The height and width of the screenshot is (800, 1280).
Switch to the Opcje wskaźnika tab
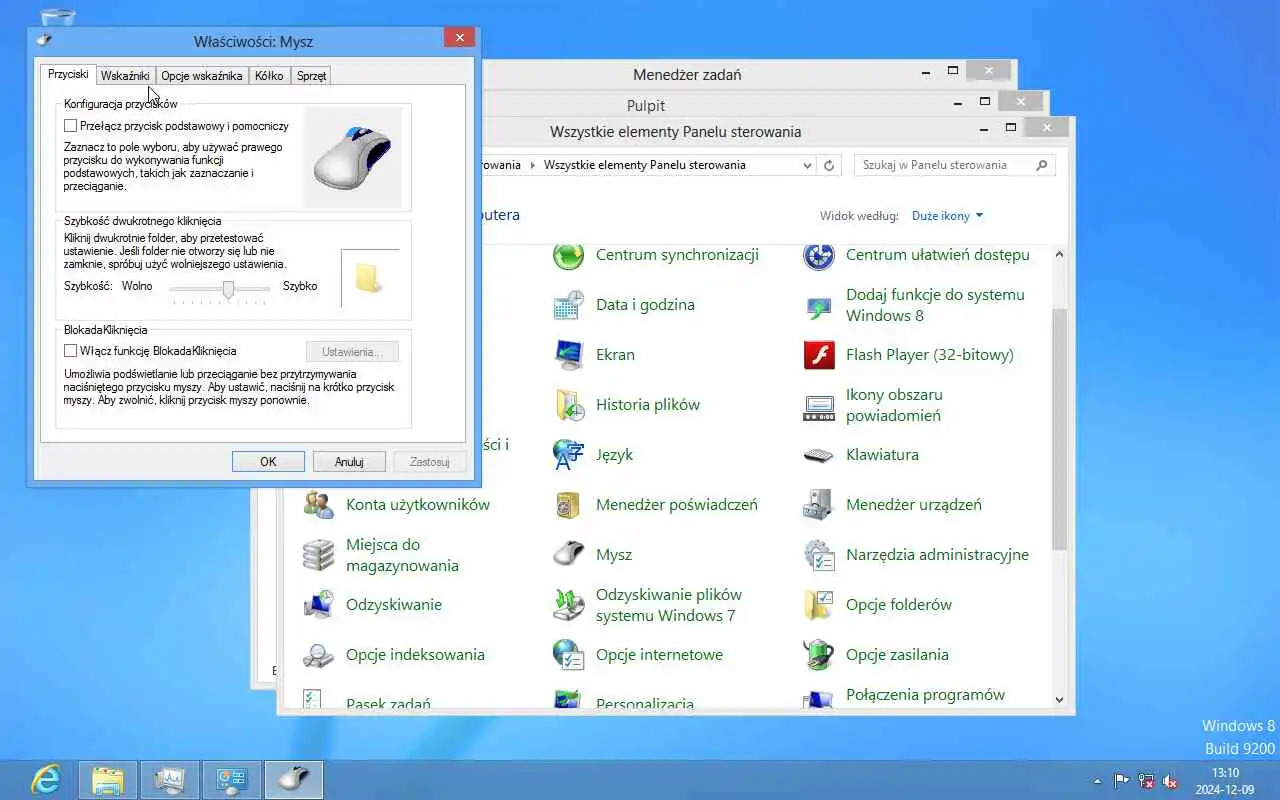202,76
